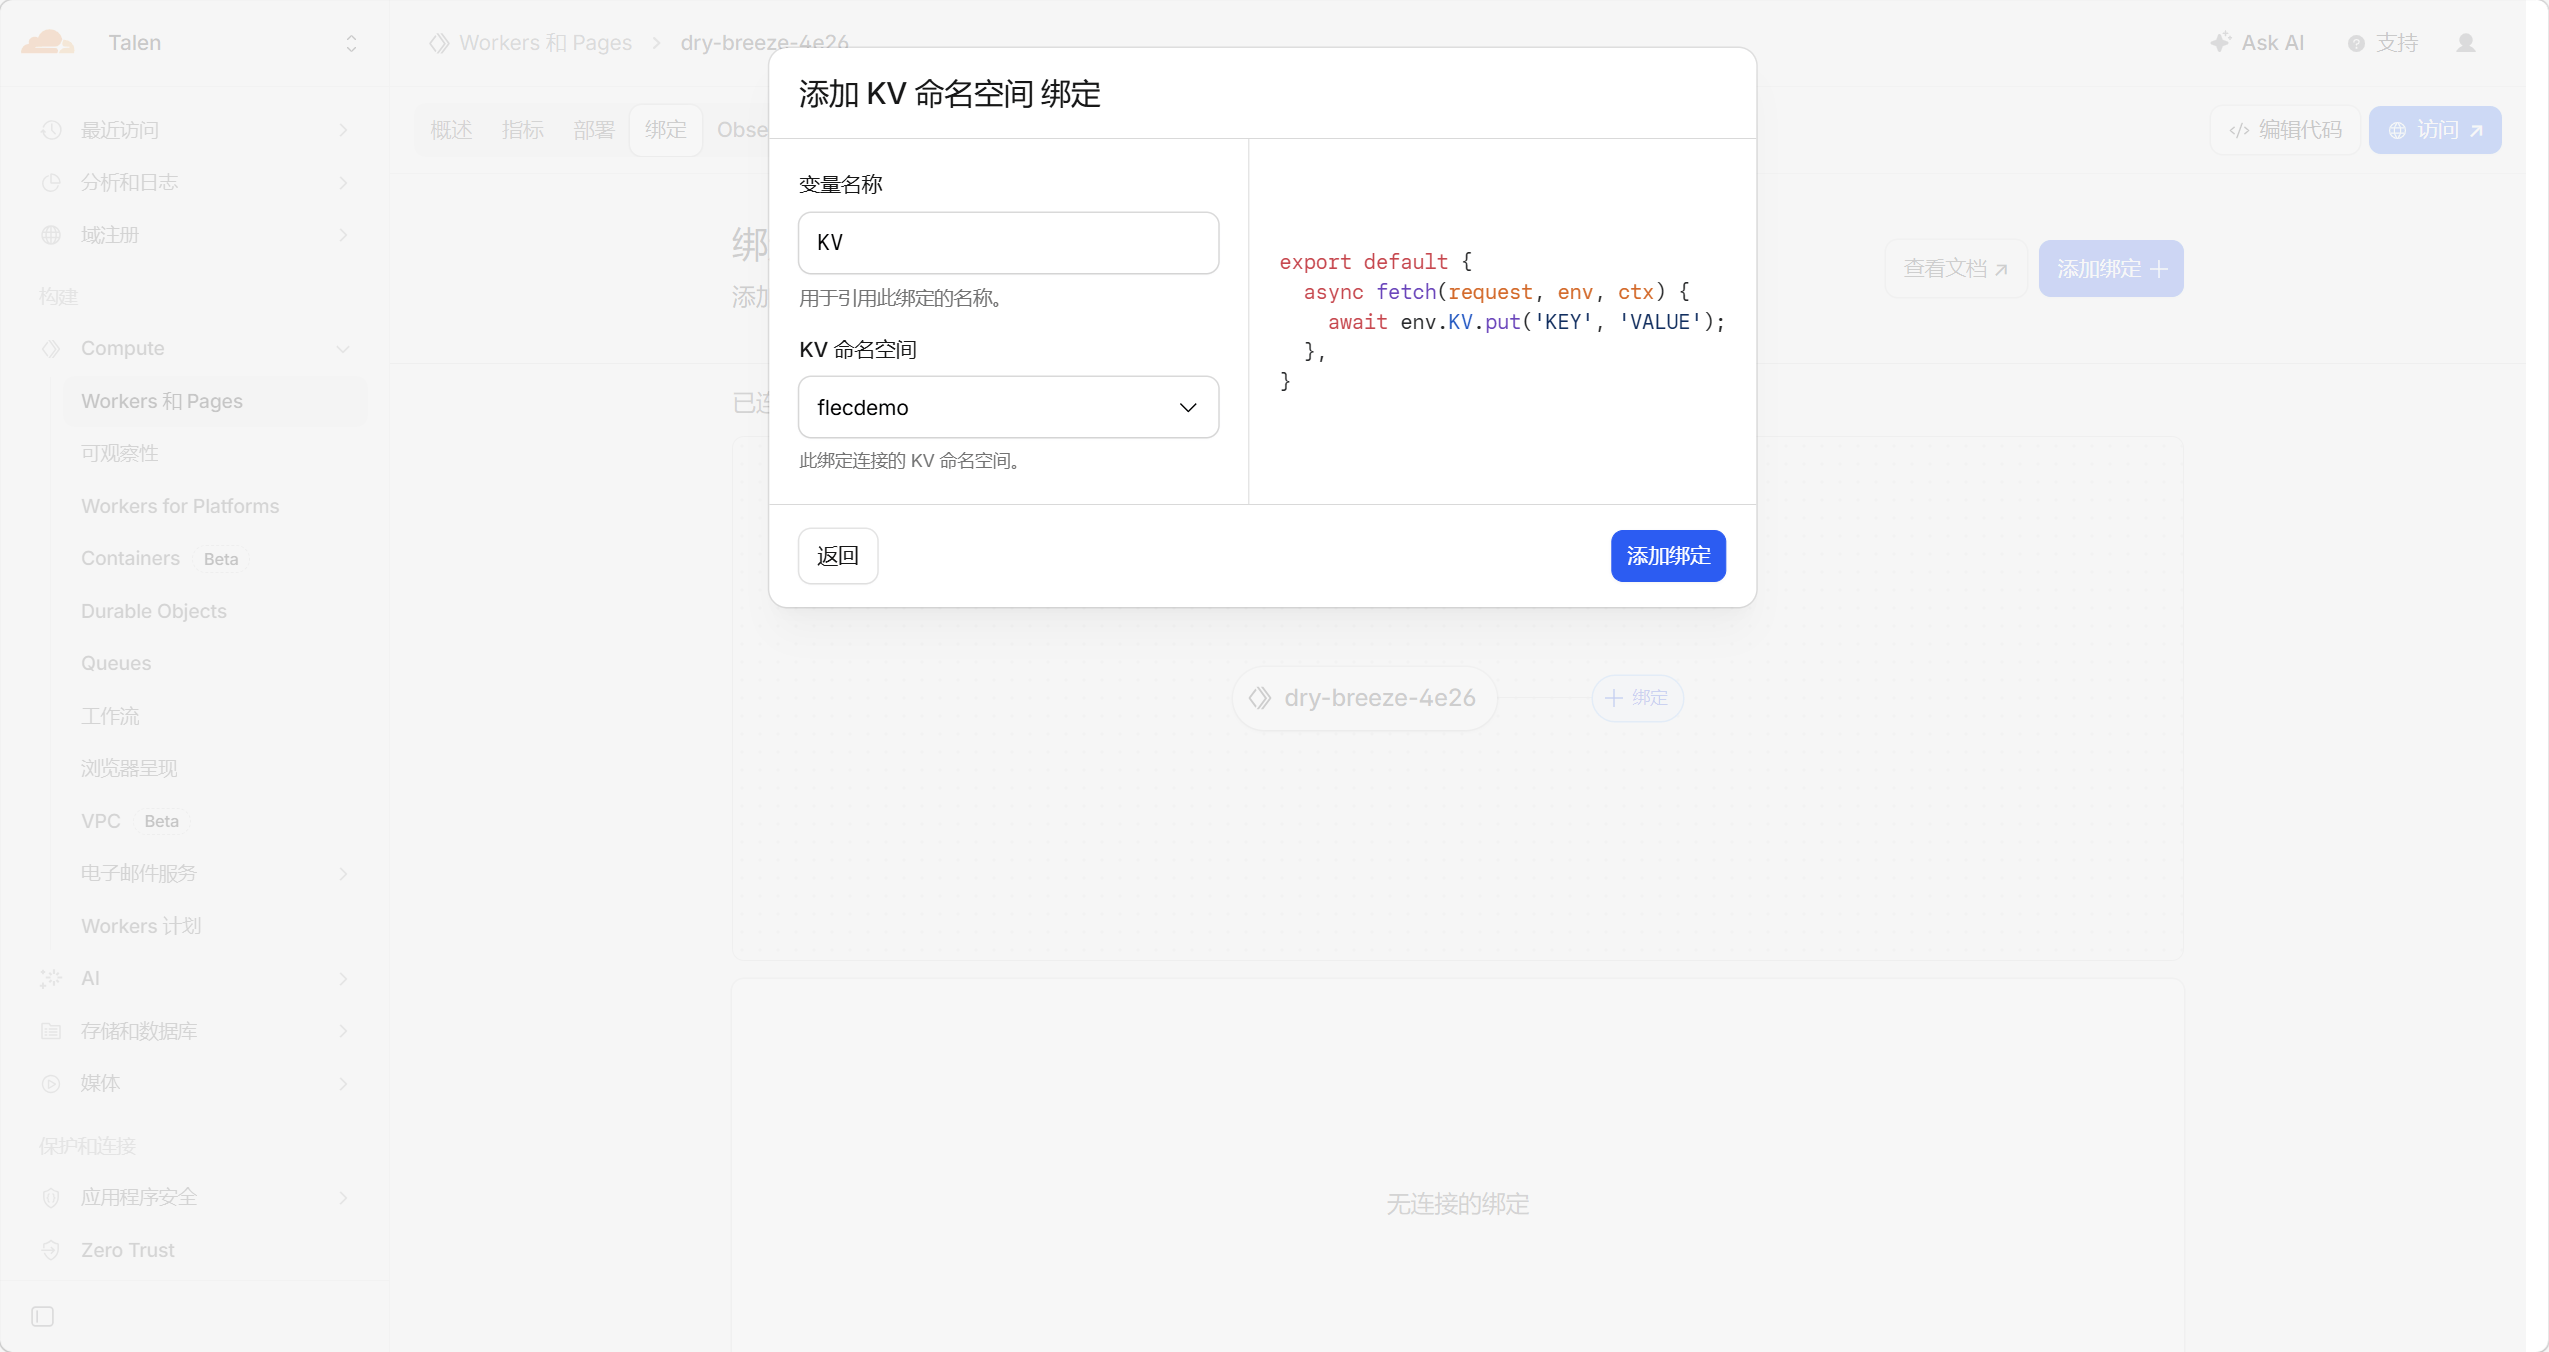
Task: Click the dry-breeze-4e26 worker node
Action: tap(1364, 698)
